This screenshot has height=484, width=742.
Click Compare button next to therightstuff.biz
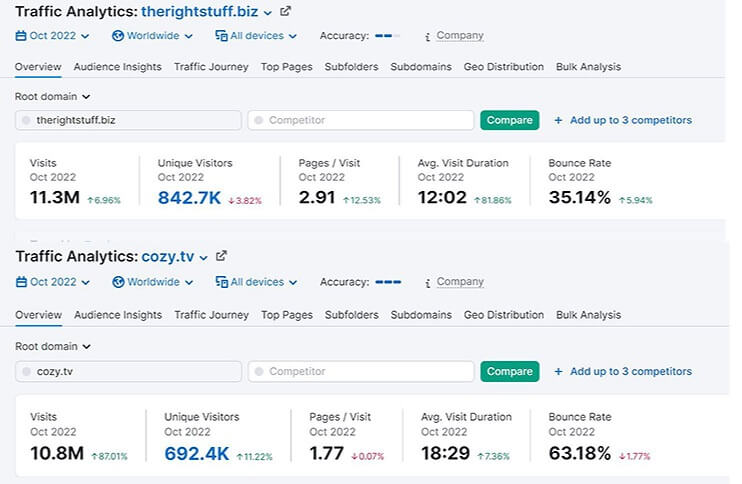tap(510, 120)
